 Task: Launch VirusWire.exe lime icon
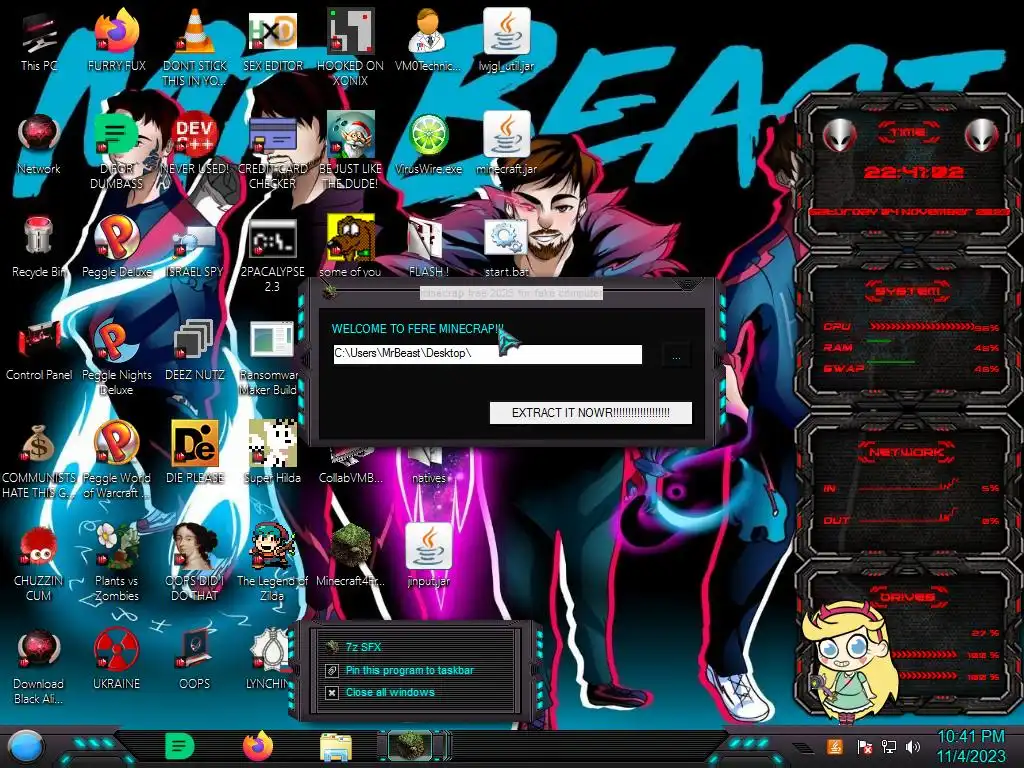tap(428, 142)
